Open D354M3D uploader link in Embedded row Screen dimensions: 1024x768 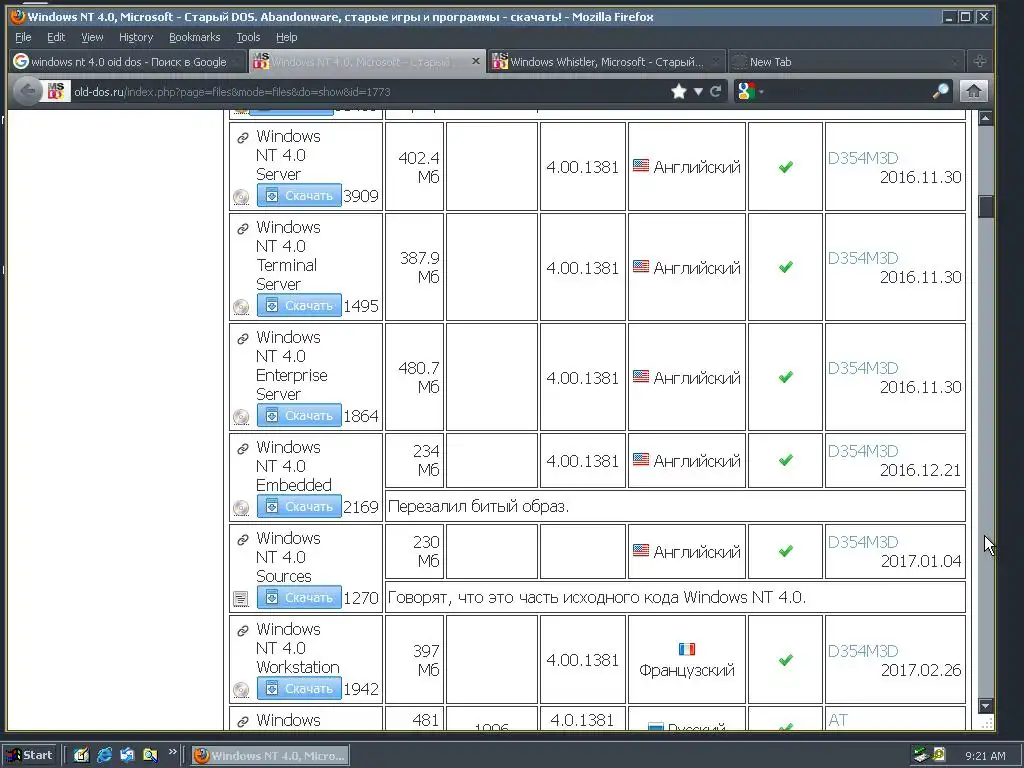pos(863,451)
